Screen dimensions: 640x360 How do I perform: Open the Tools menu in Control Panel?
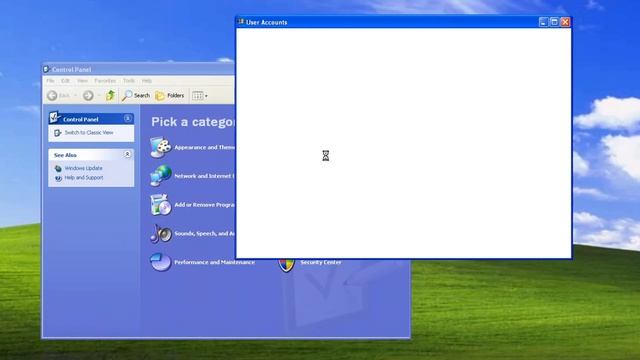tap(129, 81)
